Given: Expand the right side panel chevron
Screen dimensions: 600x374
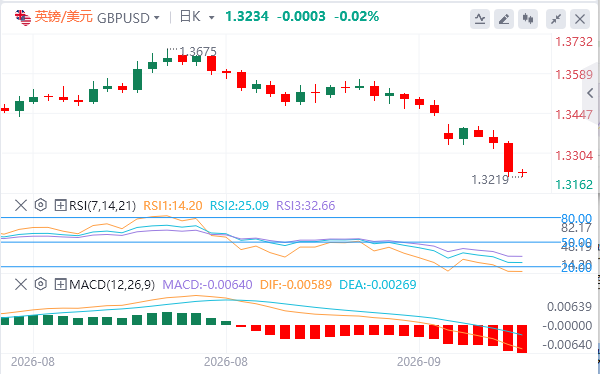Looking at the screenshot, I should [x=590, y=93].
